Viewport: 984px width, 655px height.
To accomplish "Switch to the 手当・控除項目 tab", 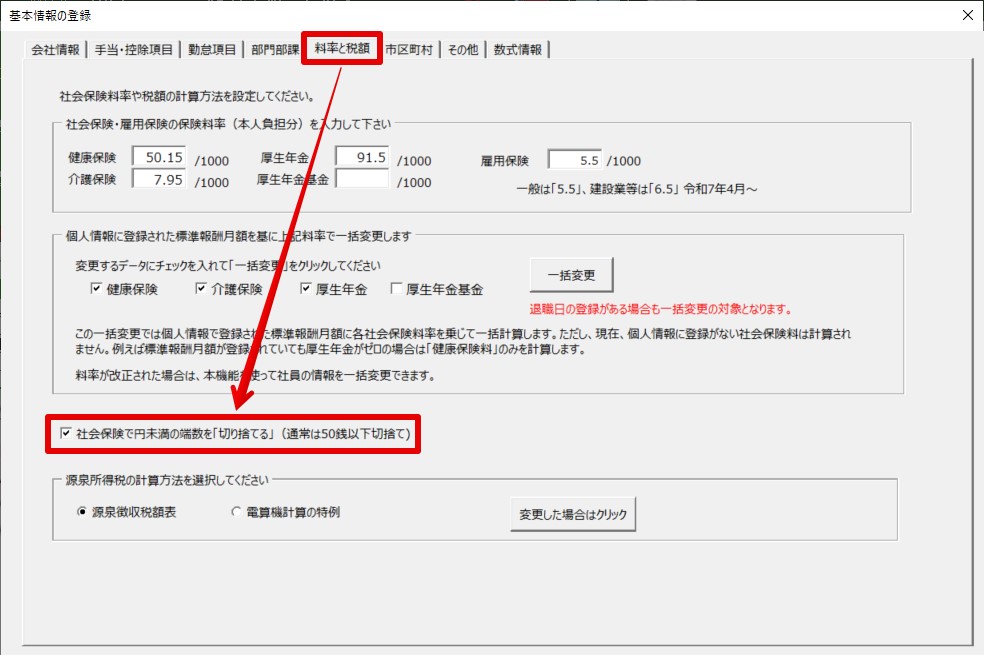I will click(133, 49).
